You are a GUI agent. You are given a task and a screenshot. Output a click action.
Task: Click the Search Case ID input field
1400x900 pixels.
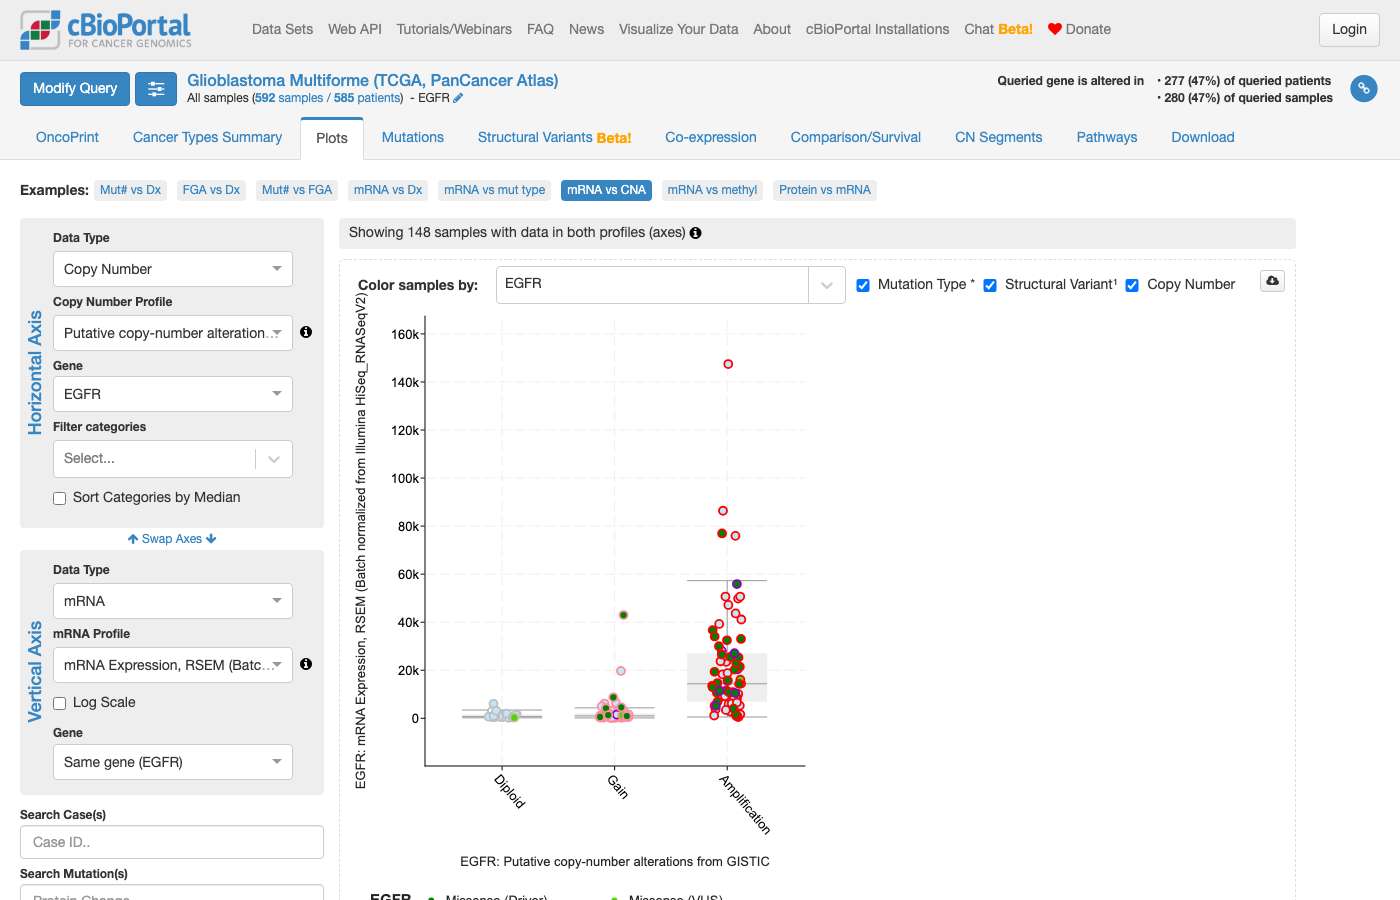pos(172,842)
